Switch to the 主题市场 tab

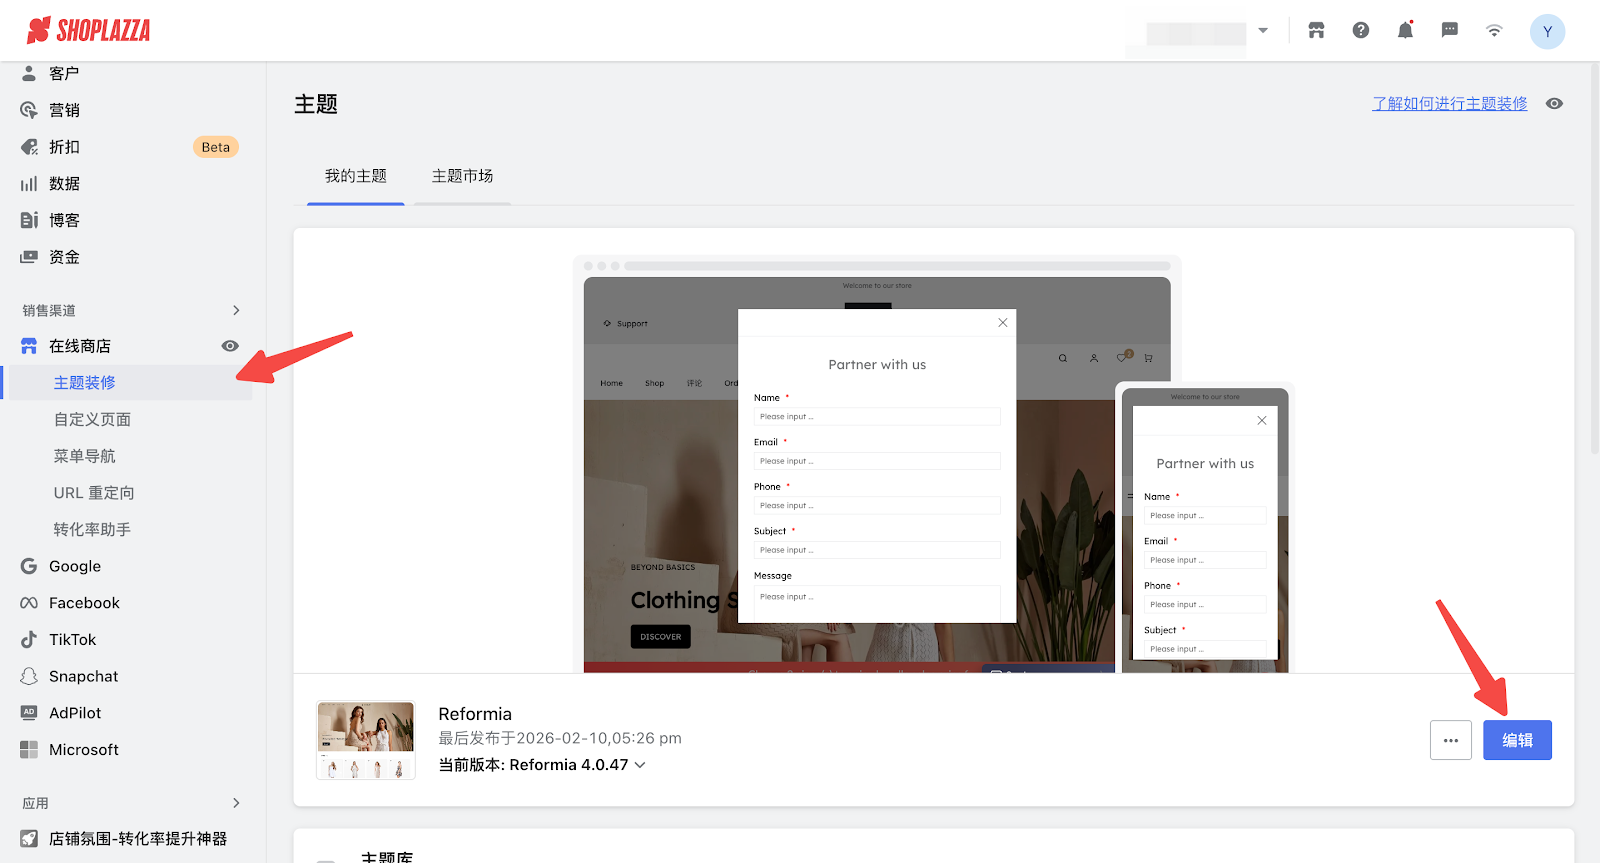pos(462,176)
